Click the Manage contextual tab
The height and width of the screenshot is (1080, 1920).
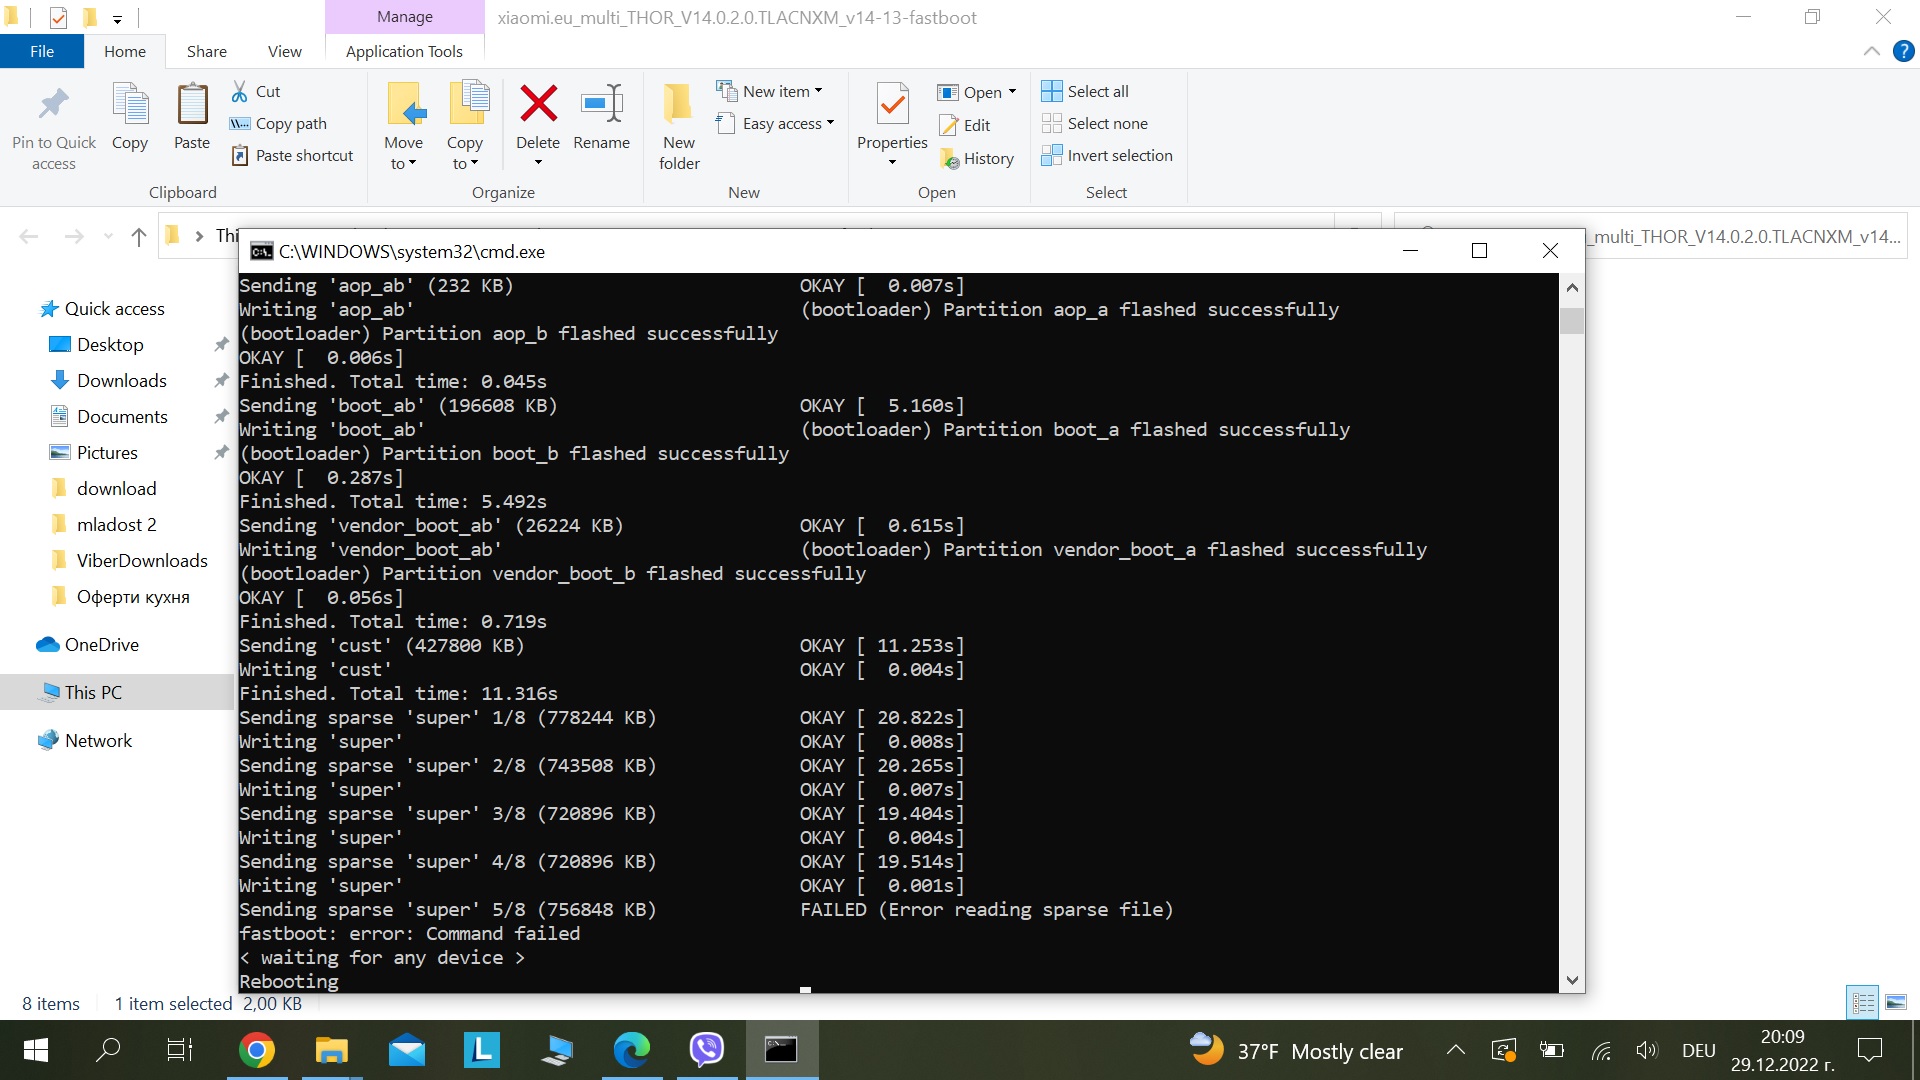(x=405, y=17)
